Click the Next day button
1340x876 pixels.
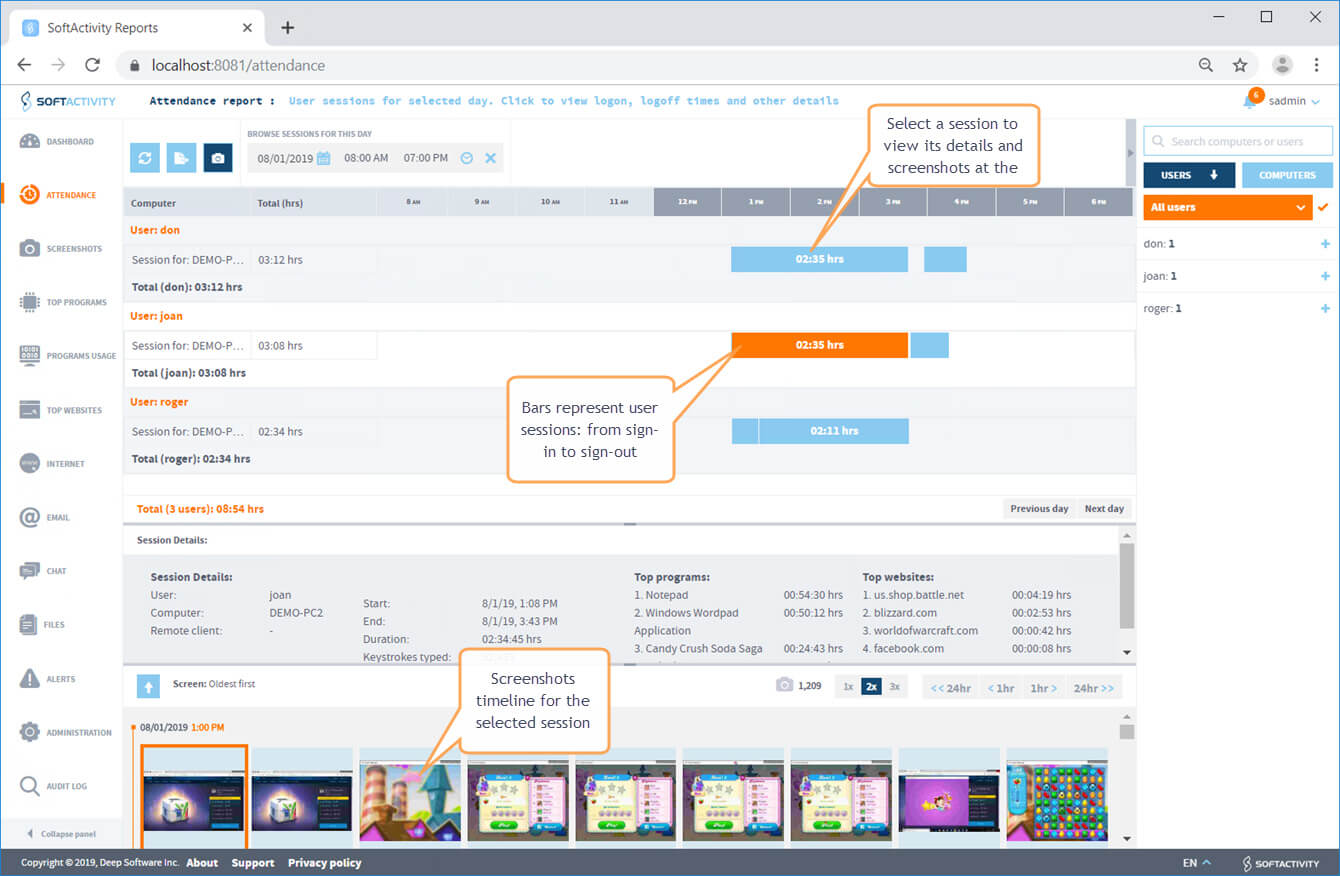coord(1104,508)
